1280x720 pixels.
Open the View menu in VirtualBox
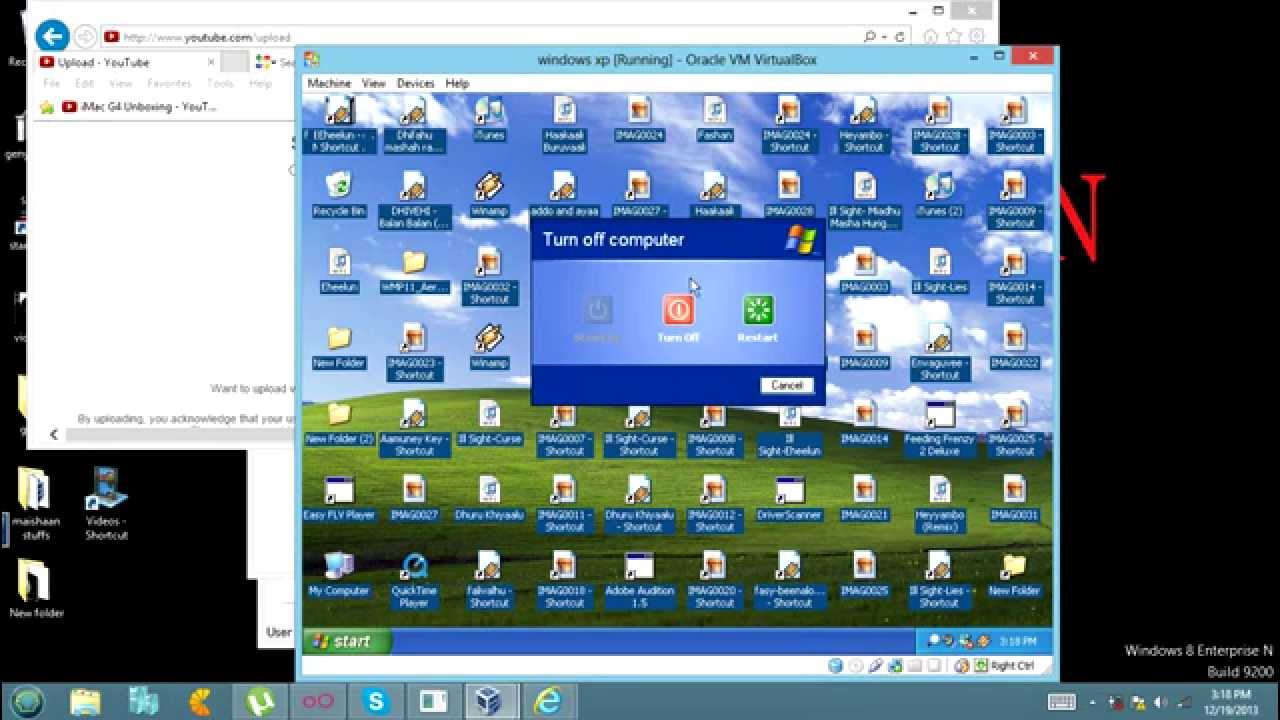pyautogui.click(x=374, y=83)
